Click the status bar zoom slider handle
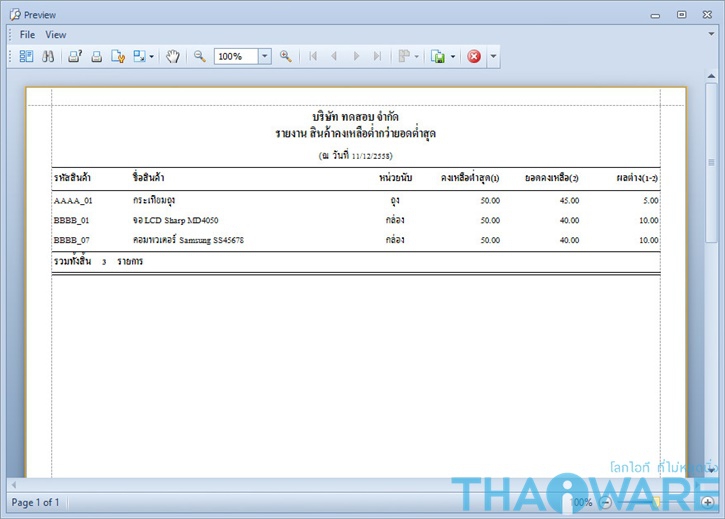The width and height of the screenshot is (725, 519). (656, 502)
